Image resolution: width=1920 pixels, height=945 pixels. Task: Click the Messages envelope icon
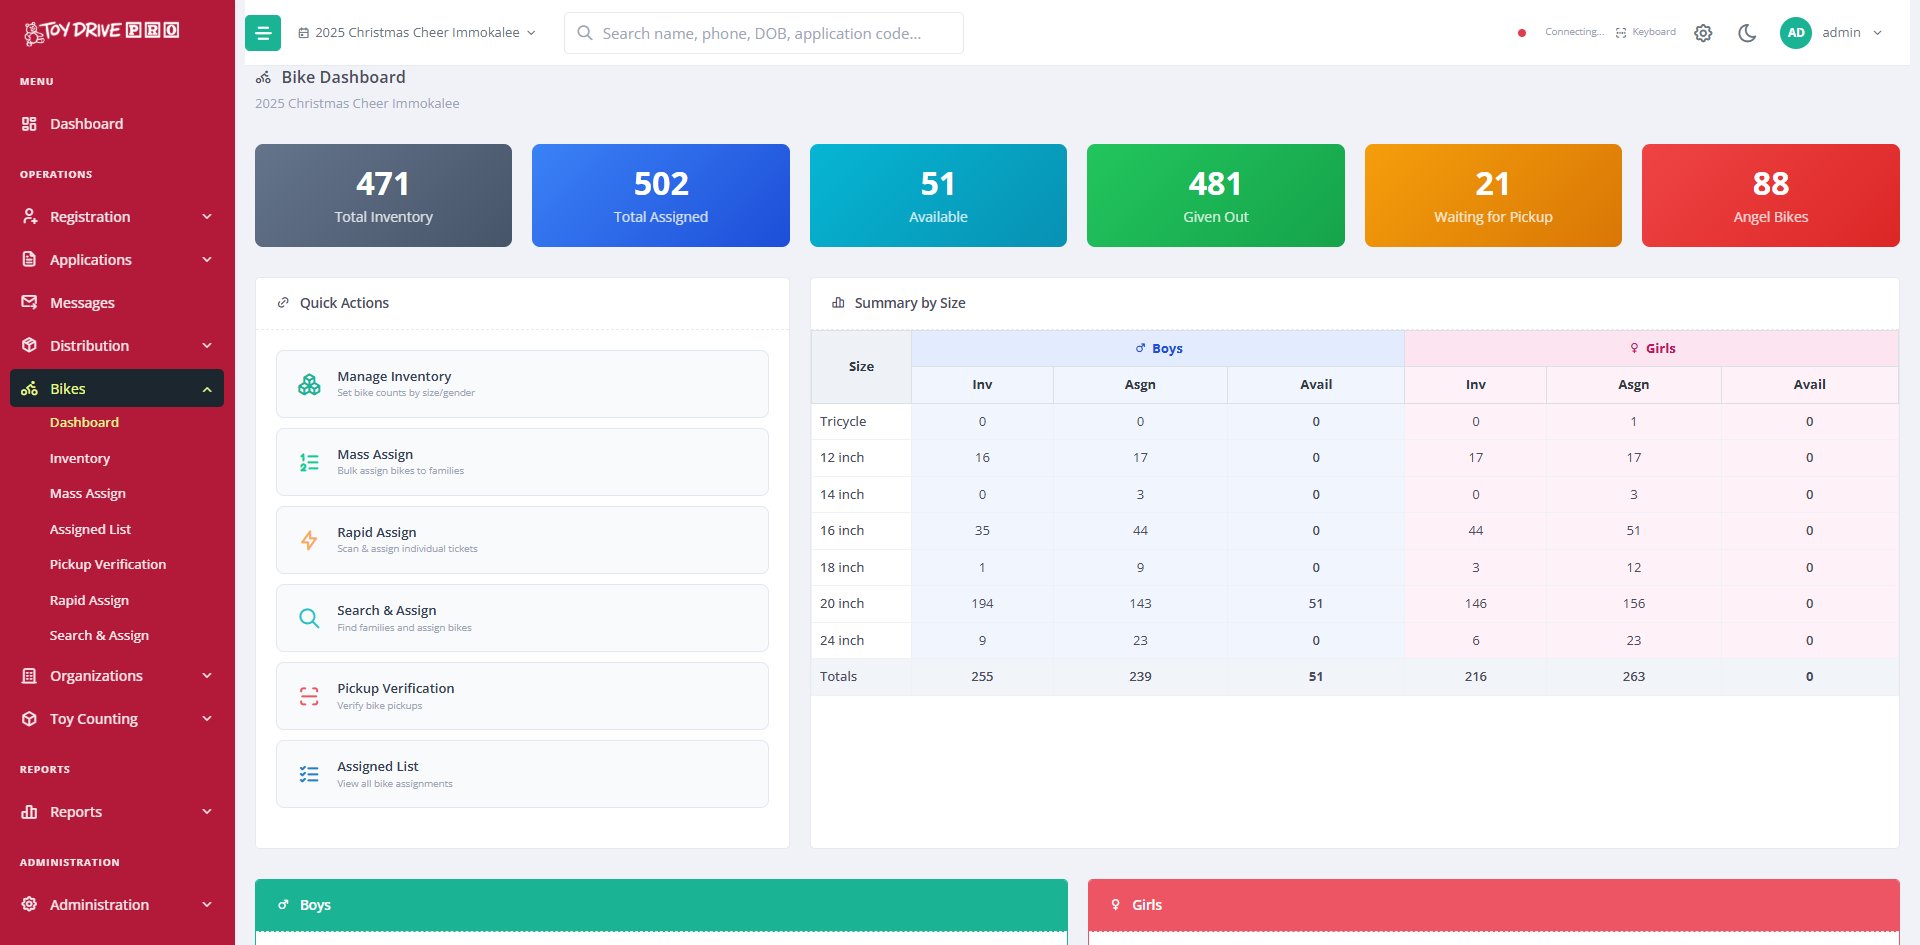(29, 303)
